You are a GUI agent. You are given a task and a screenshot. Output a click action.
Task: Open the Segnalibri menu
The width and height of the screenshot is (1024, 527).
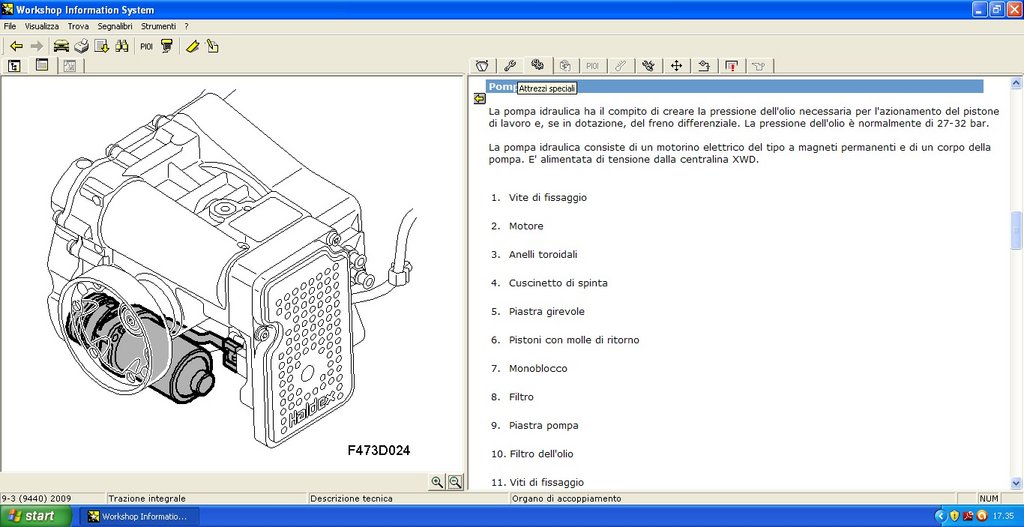coord(115,27)
